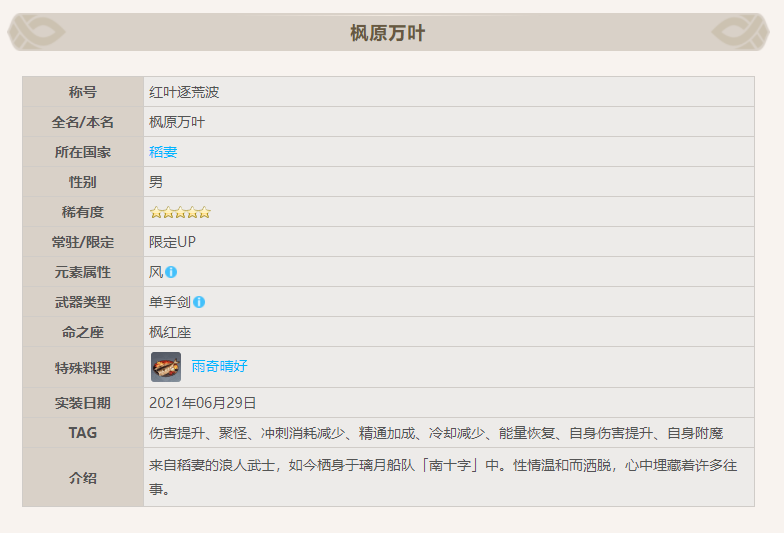Click the right ornament in title banner
The image size is (784, 533).
point(740,33)
